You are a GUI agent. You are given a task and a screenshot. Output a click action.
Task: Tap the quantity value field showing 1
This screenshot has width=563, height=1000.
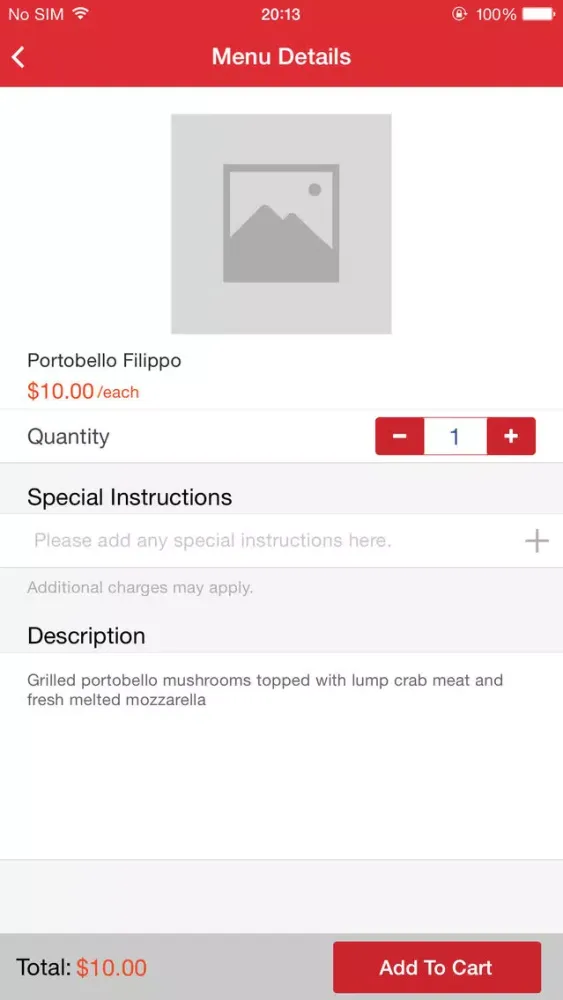[455, 436]
